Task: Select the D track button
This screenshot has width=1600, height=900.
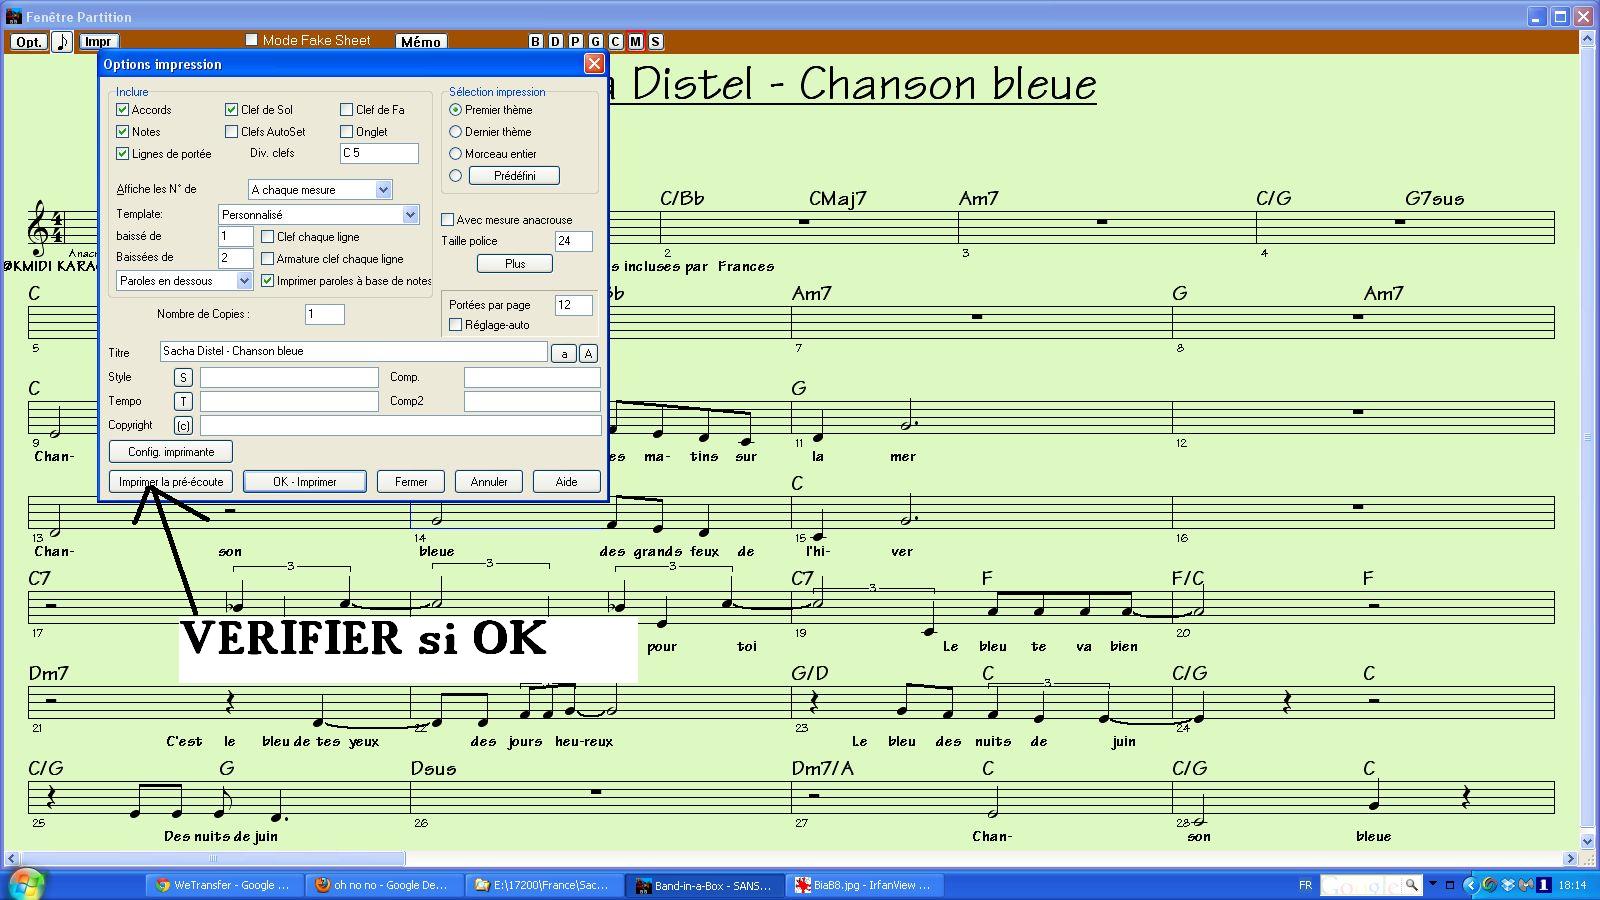Action: coord(555,41)
